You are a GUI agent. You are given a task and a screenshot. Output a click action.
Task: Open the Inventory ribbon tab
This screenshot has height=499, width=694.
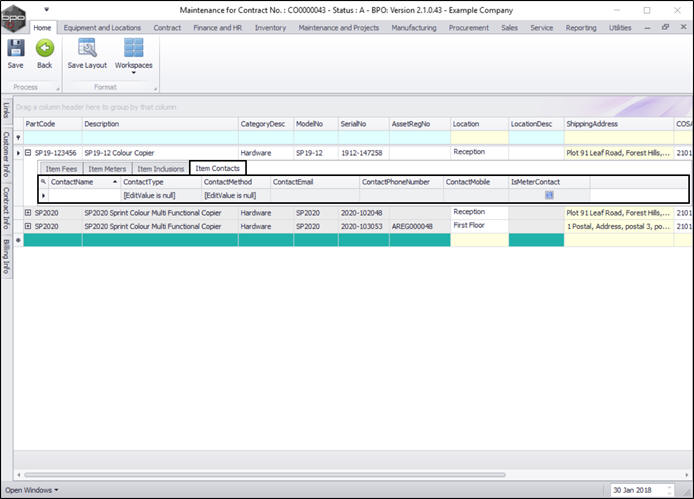click(x=270, y=27)
